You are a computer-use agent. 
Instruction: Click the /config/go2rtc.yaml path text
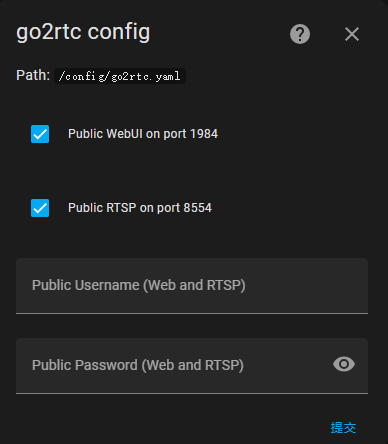[x=120, y=76]
